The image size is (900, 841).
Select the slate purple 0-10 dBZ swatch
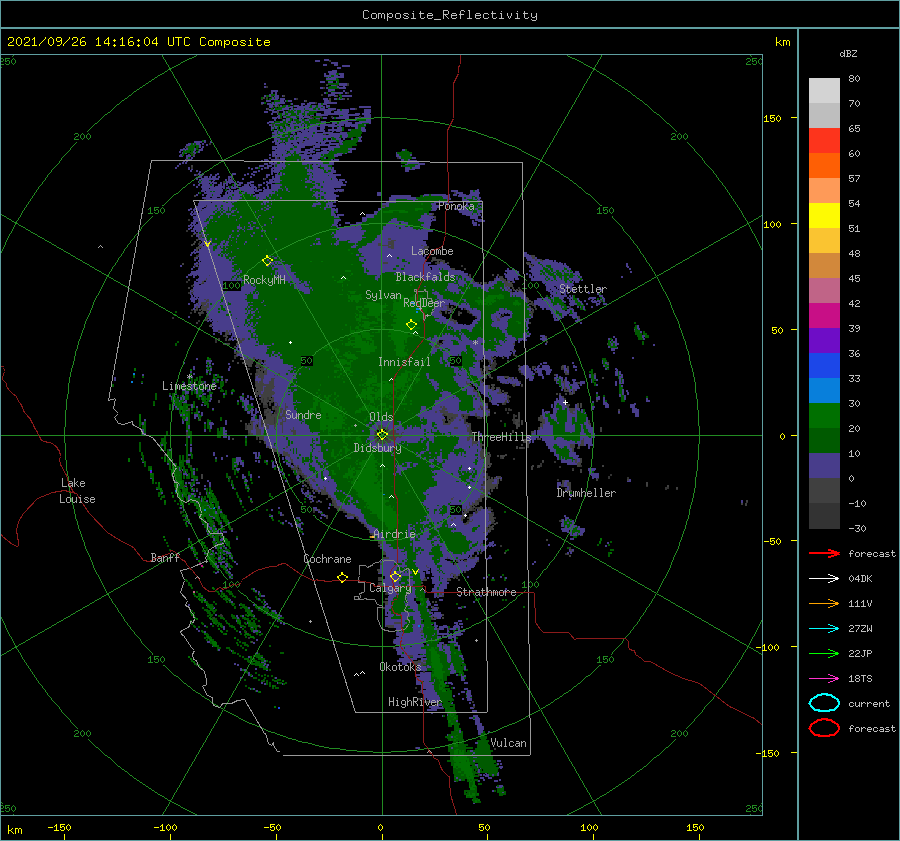pyautogui.click(x=824, y=466)
